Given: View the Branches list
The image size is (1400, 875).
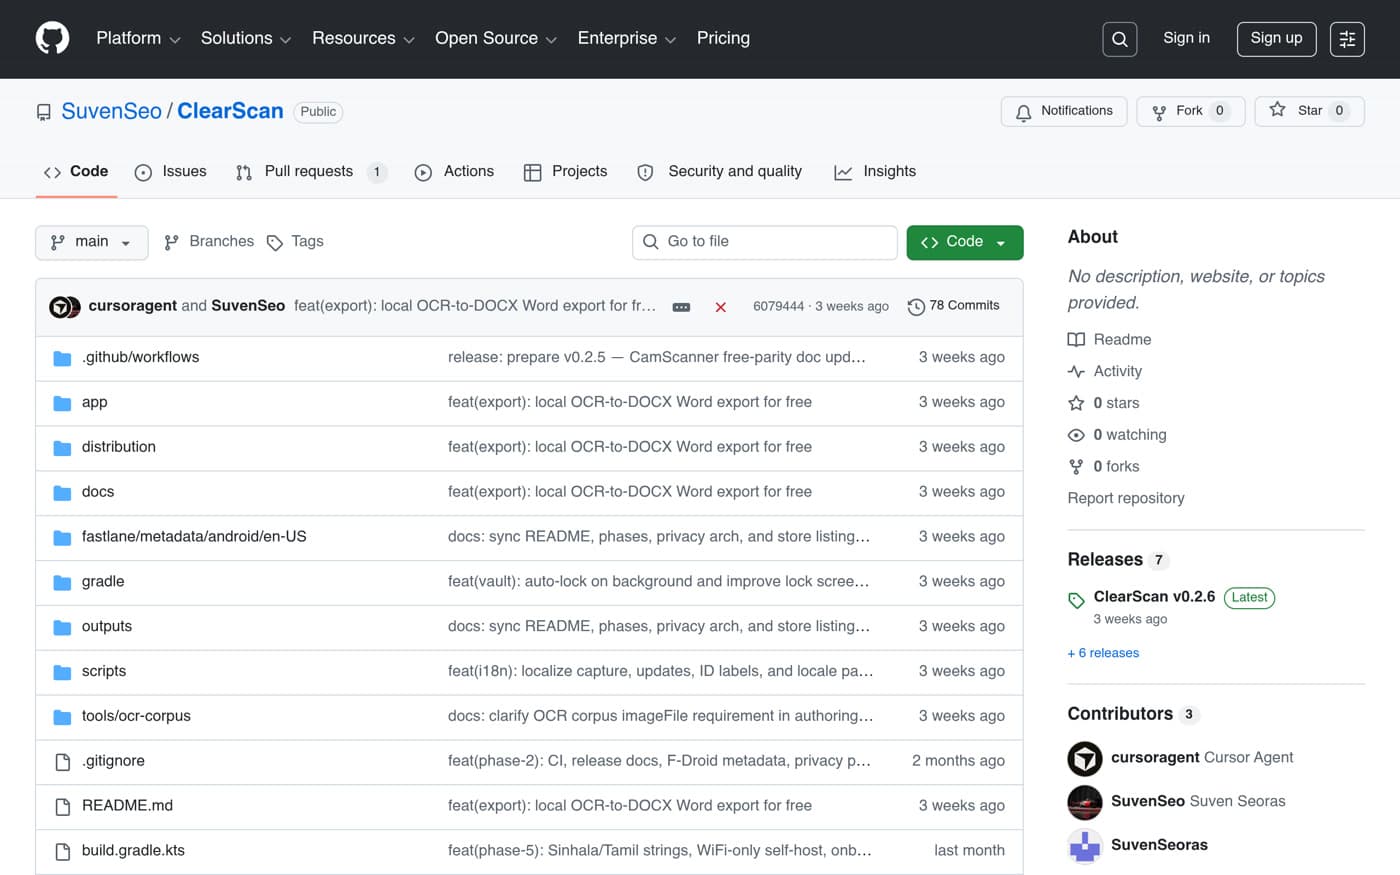Looking at the screenshot, I should [x=209, y=242].
